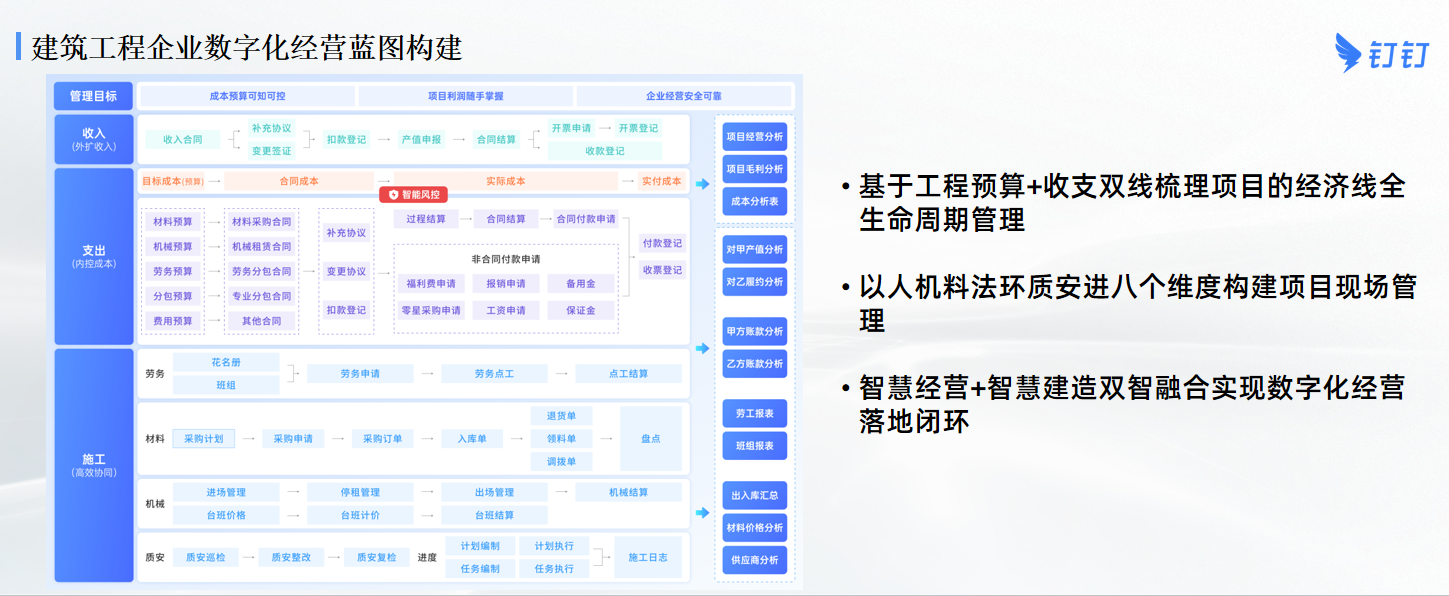Image resolution: width=1449 pixels, height=596 pixels.
Task: Open the 劳工报表 button
Action: 755,413
